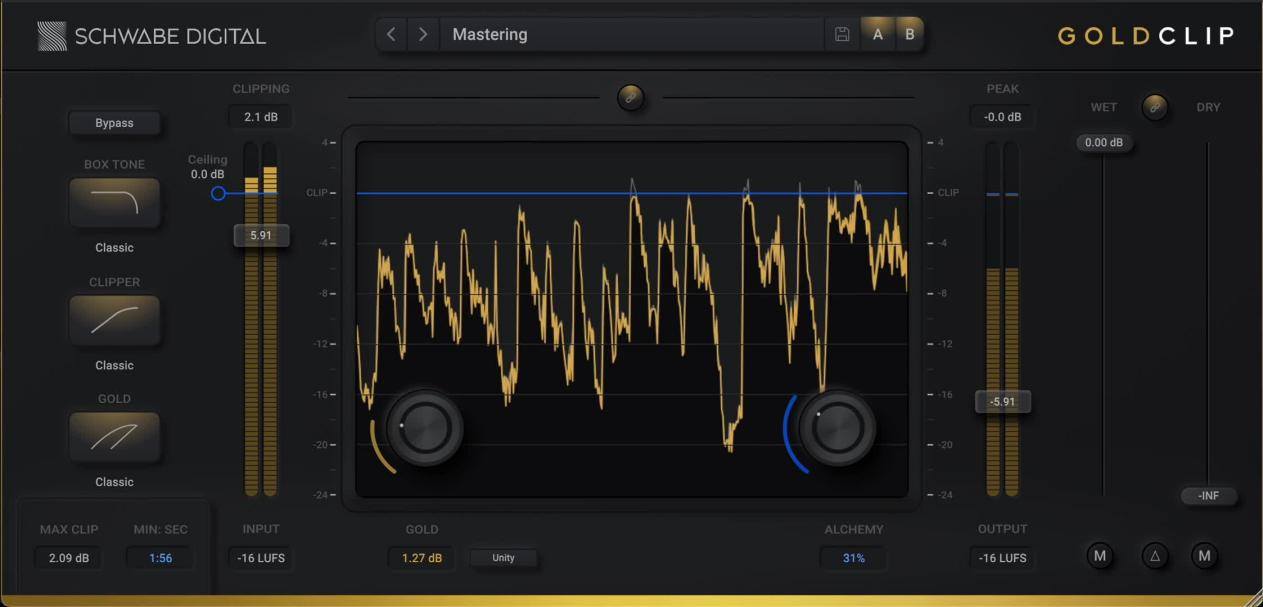Image resolution: width=1263 pixels, height=607 pixels.
Task: Click the input -16 LUFS readout
Action: point(261,558)
